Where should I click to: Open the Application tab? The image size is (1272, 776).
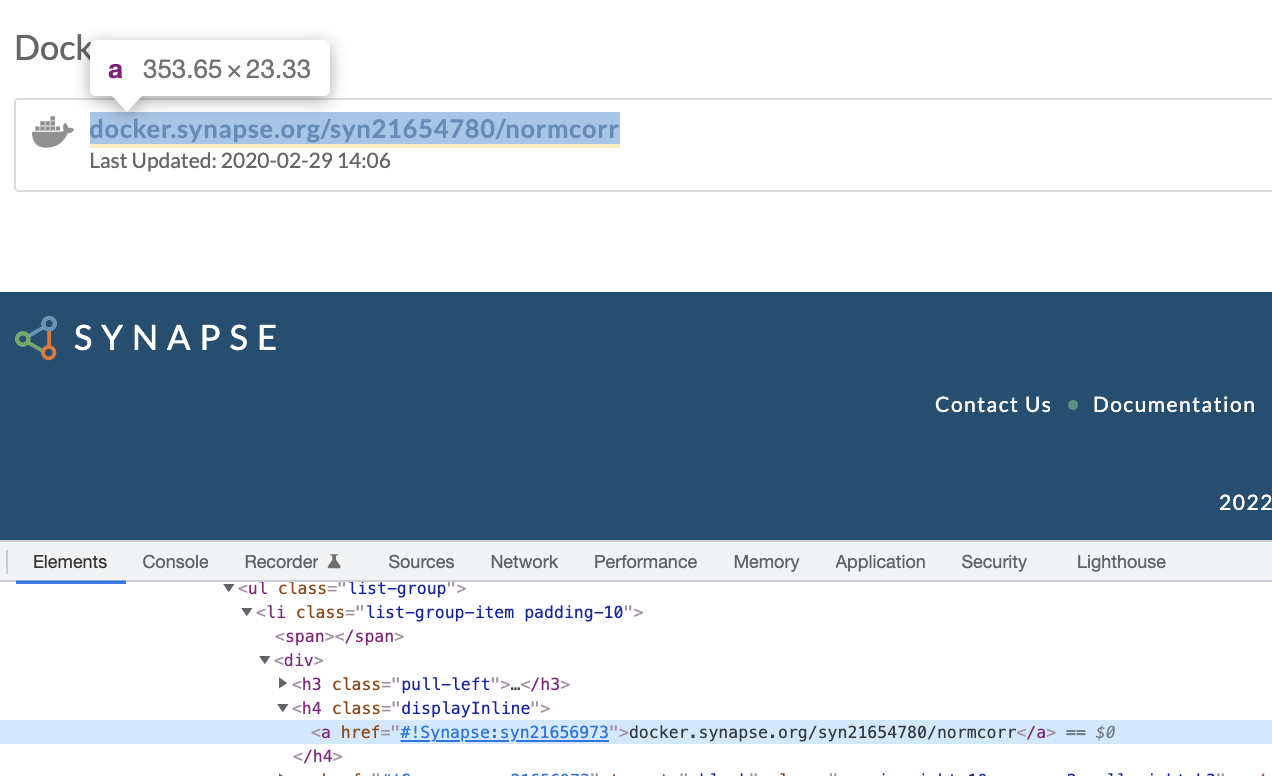point(880,562)
